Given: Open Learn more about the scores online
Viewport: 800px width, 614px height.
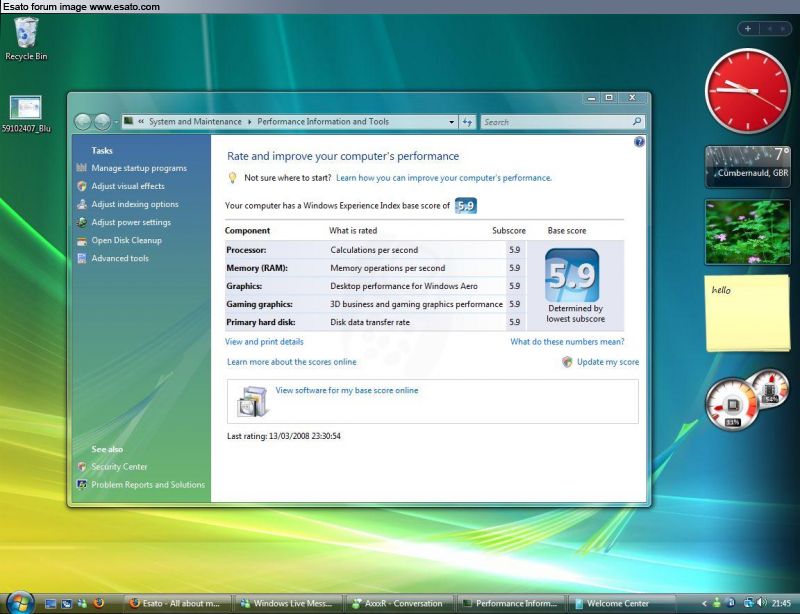Looking at the screenshot, I should click(292, 362).
